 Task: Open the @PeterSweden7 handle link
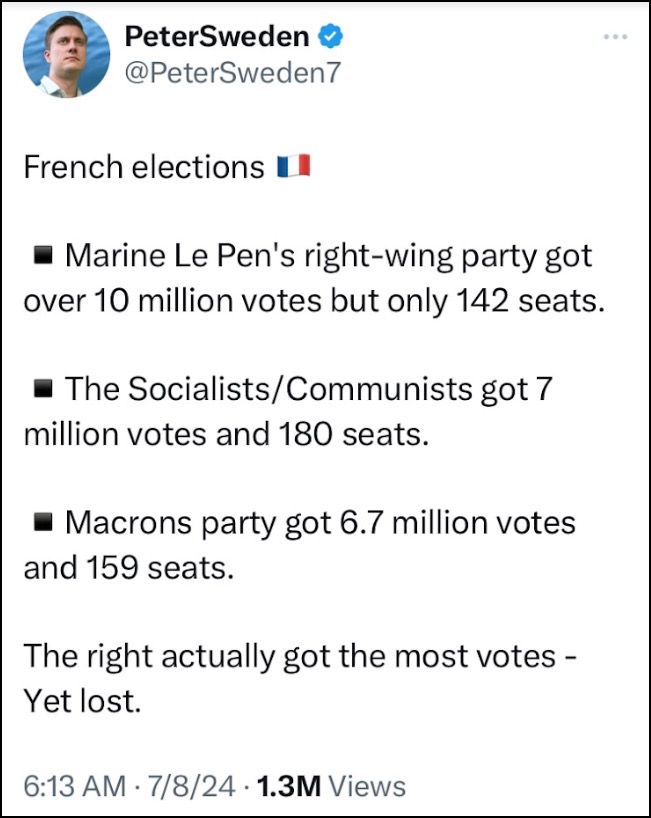click(x=232, y=72)
